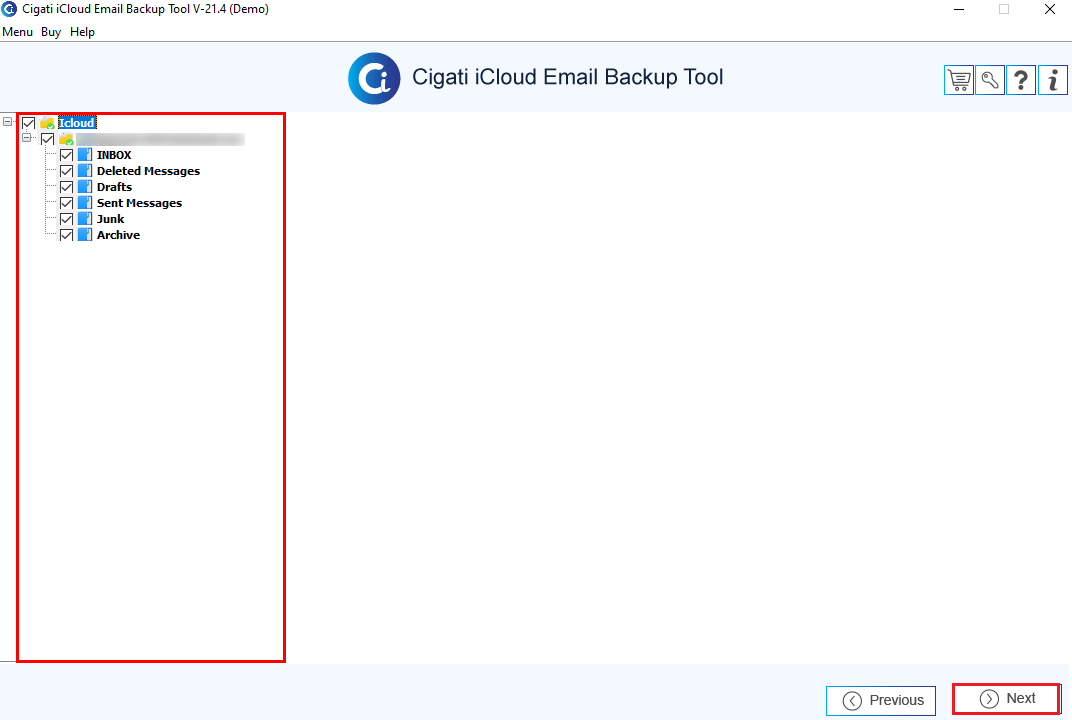Select the blurred account name row
This screenshot has height=720, width=1072.
(x=160, y=139)
